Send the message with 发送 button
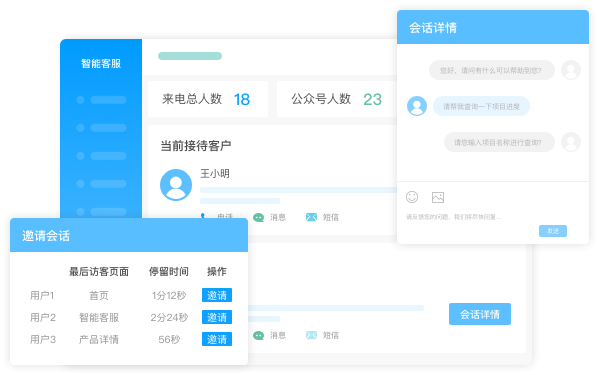This screenshot has width=599, height=375. pos(553,231)
